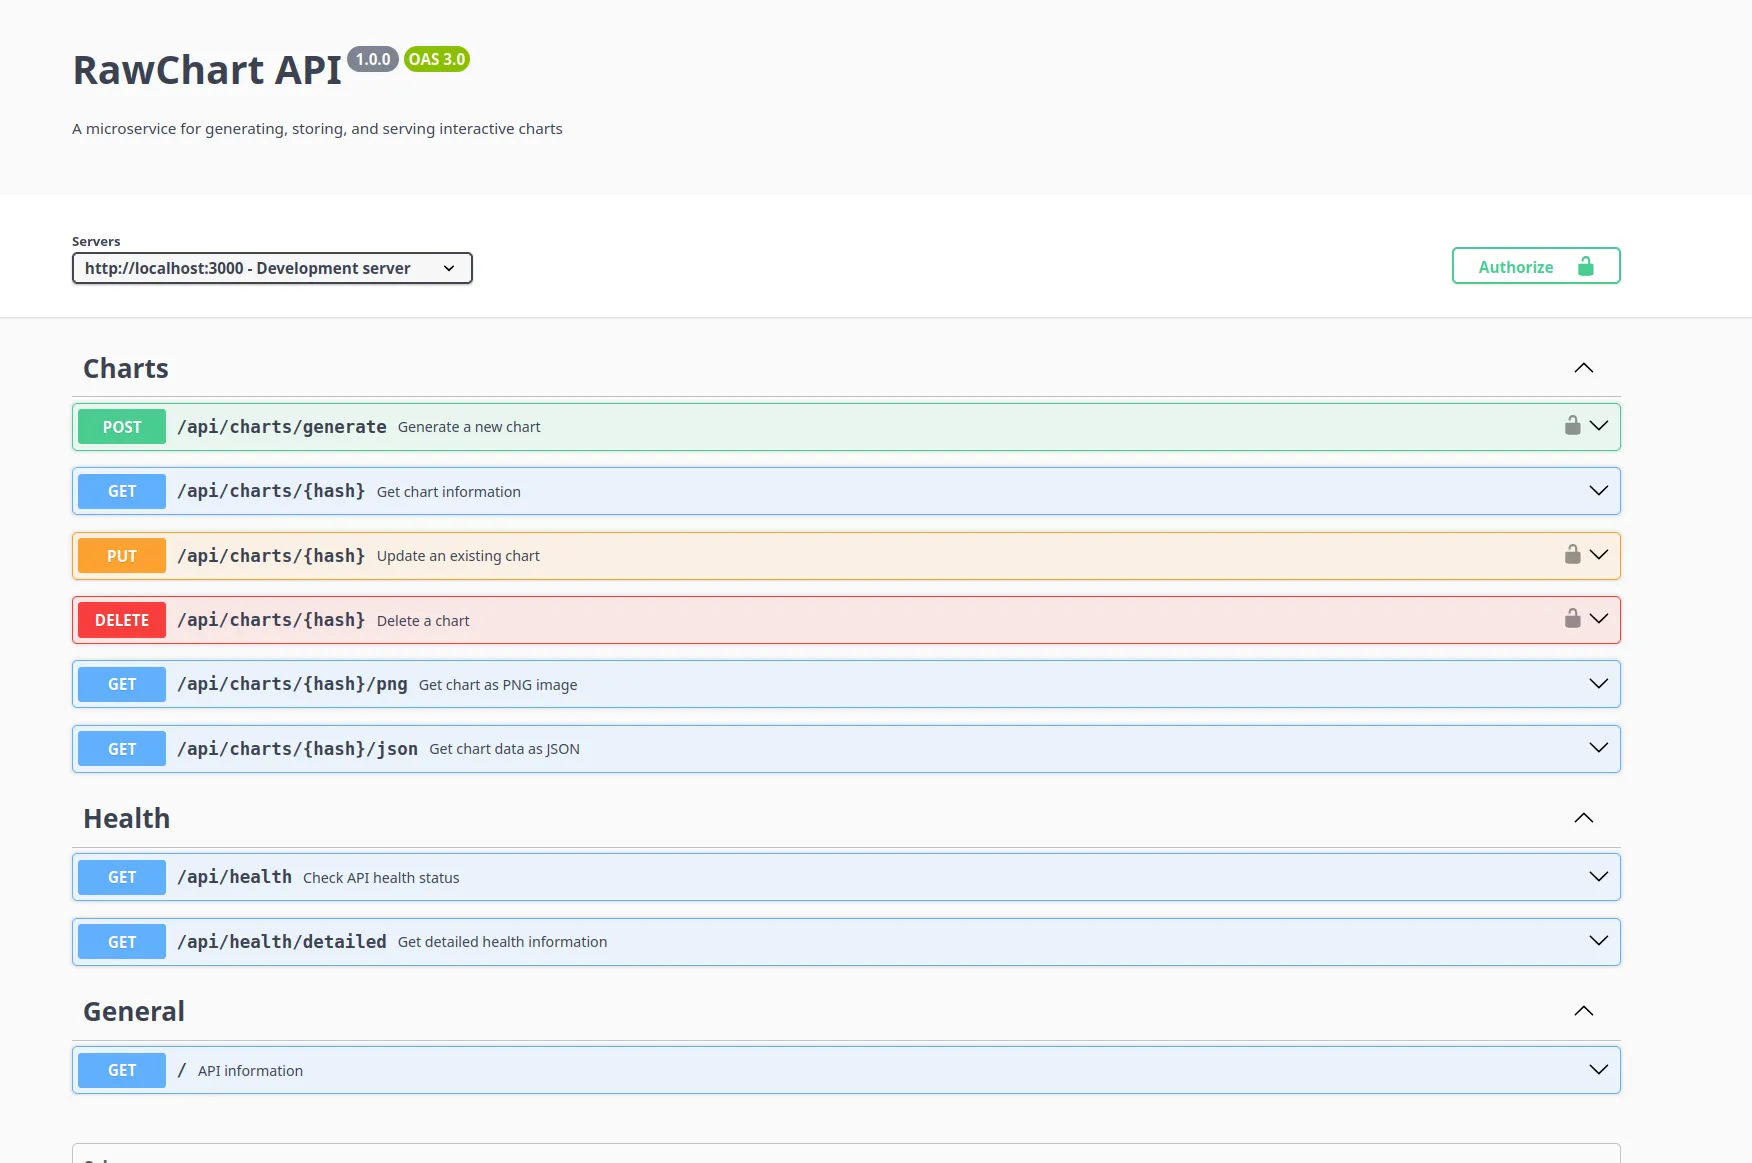Click the Authorize button
Image resolution: width=1752 pixels, height=1163 pixels.
pyautogui.click(x=1536, y=266)
